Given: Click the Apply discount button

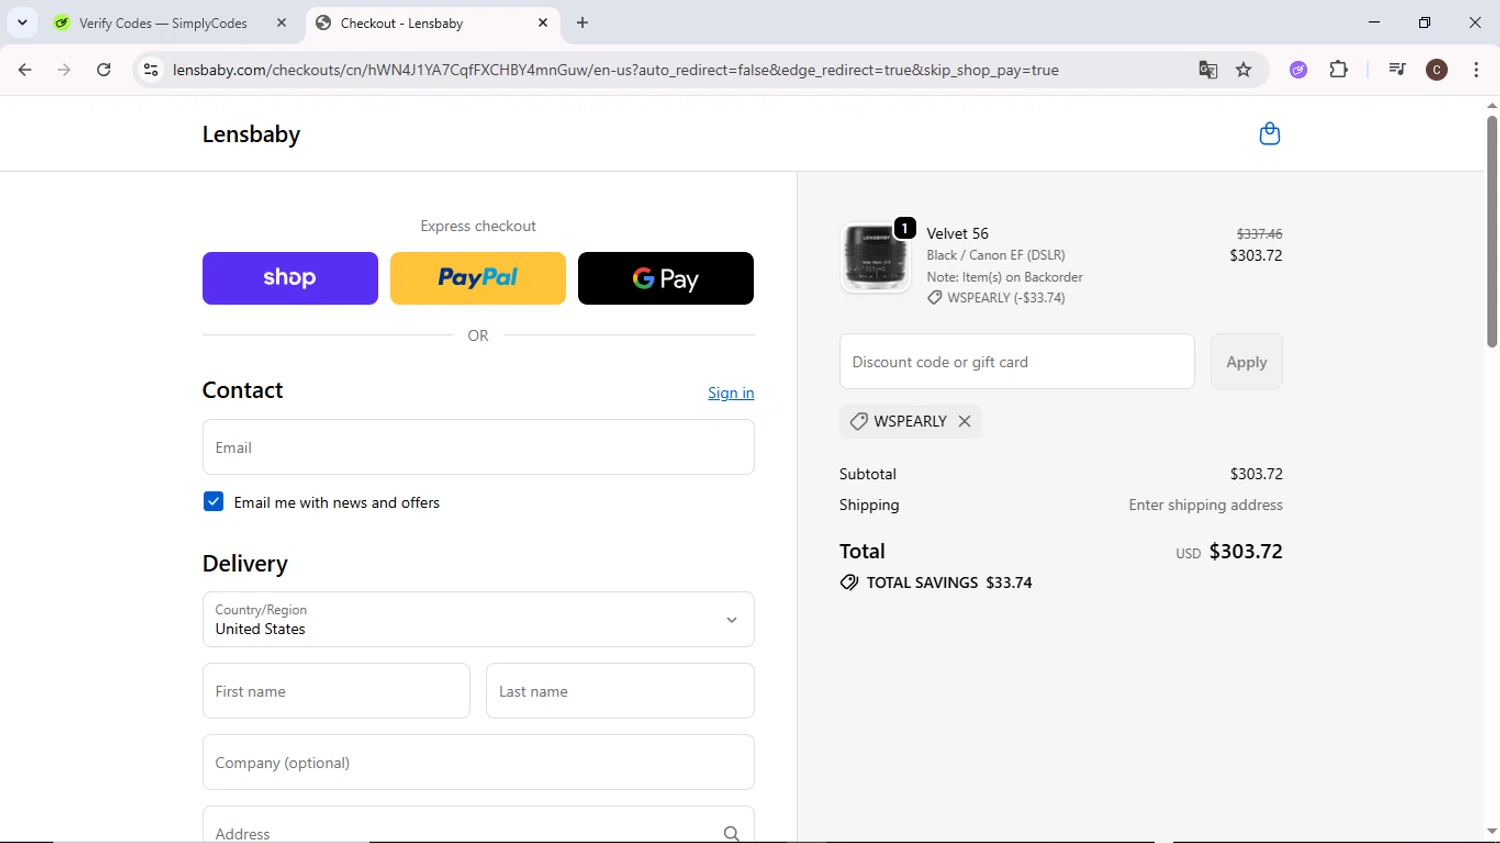Looking at the screenshot, I should (x=1246, y=362).
